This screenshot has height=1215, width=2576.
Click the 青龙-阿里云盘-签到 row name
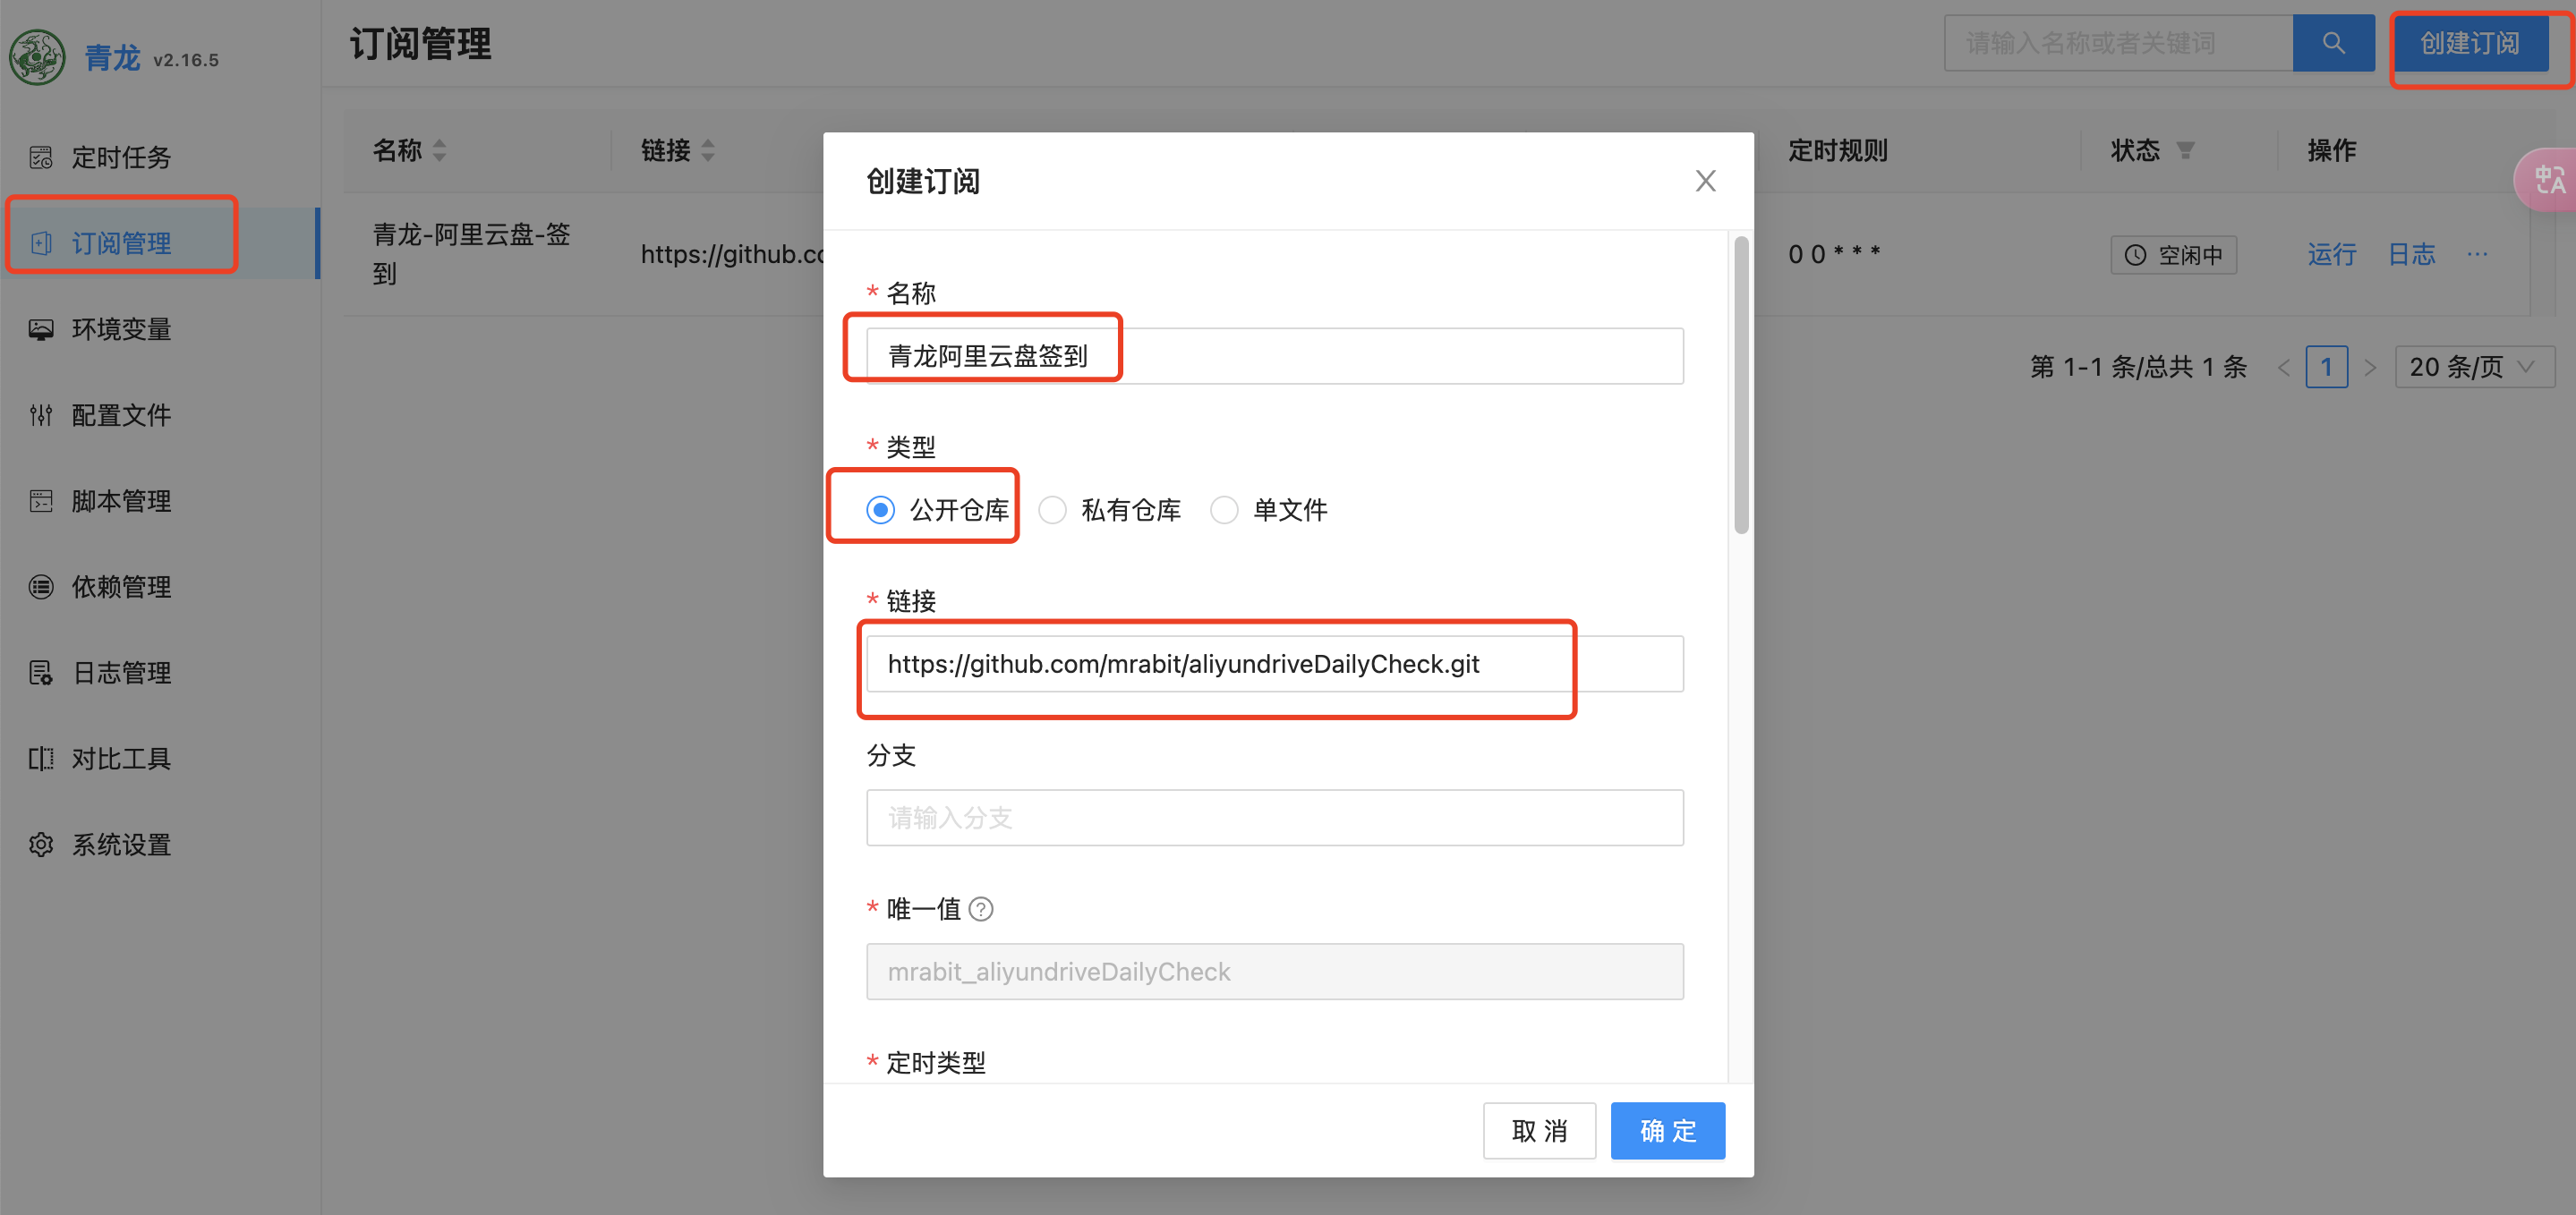[472, 254]
